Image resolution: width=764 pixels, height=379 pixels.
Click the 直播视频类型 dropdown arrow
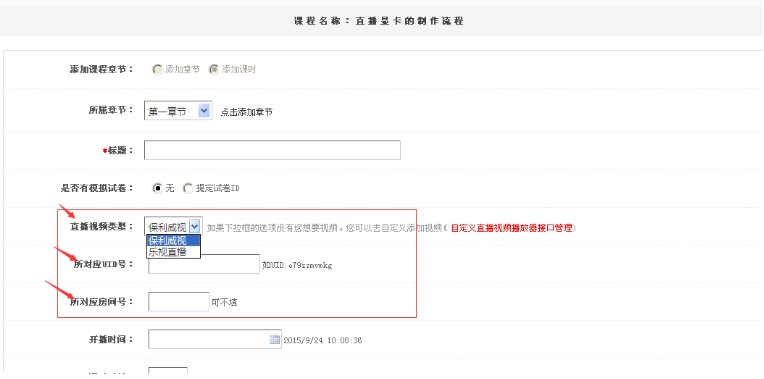[x=194, y=227]
